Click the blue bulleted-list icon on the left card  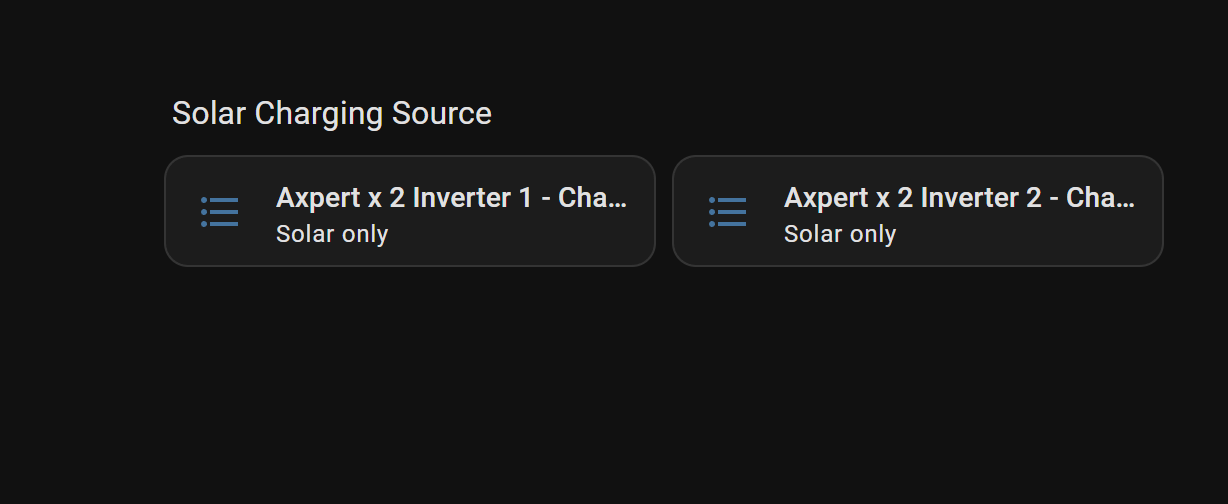220,211
